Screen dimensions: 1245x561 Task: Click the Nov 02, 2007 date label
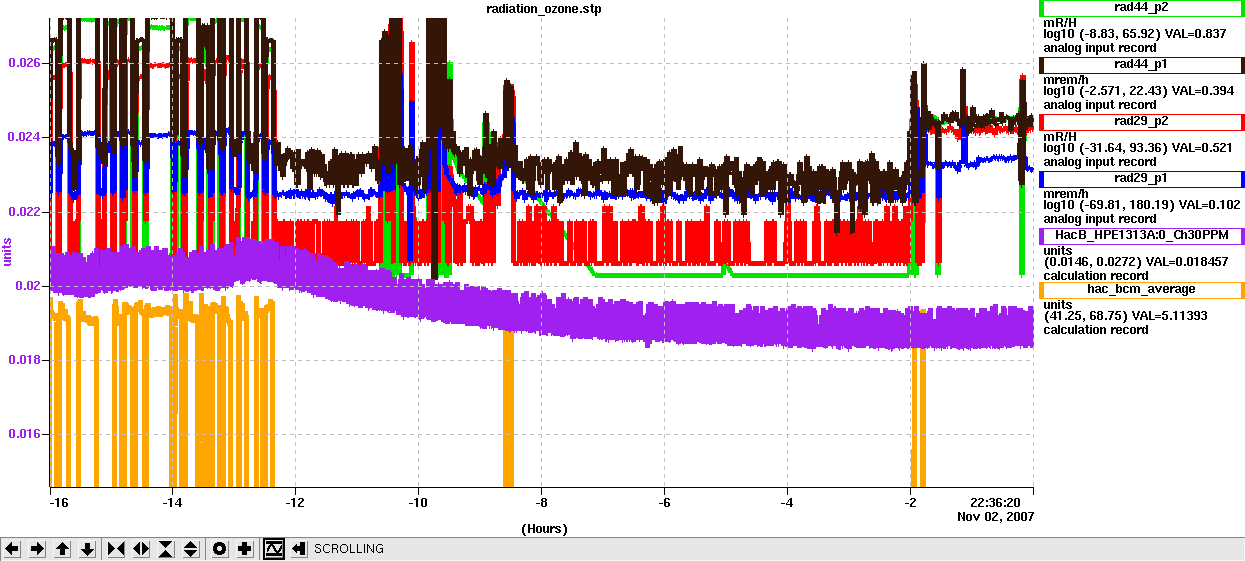[x=996, y=517]
